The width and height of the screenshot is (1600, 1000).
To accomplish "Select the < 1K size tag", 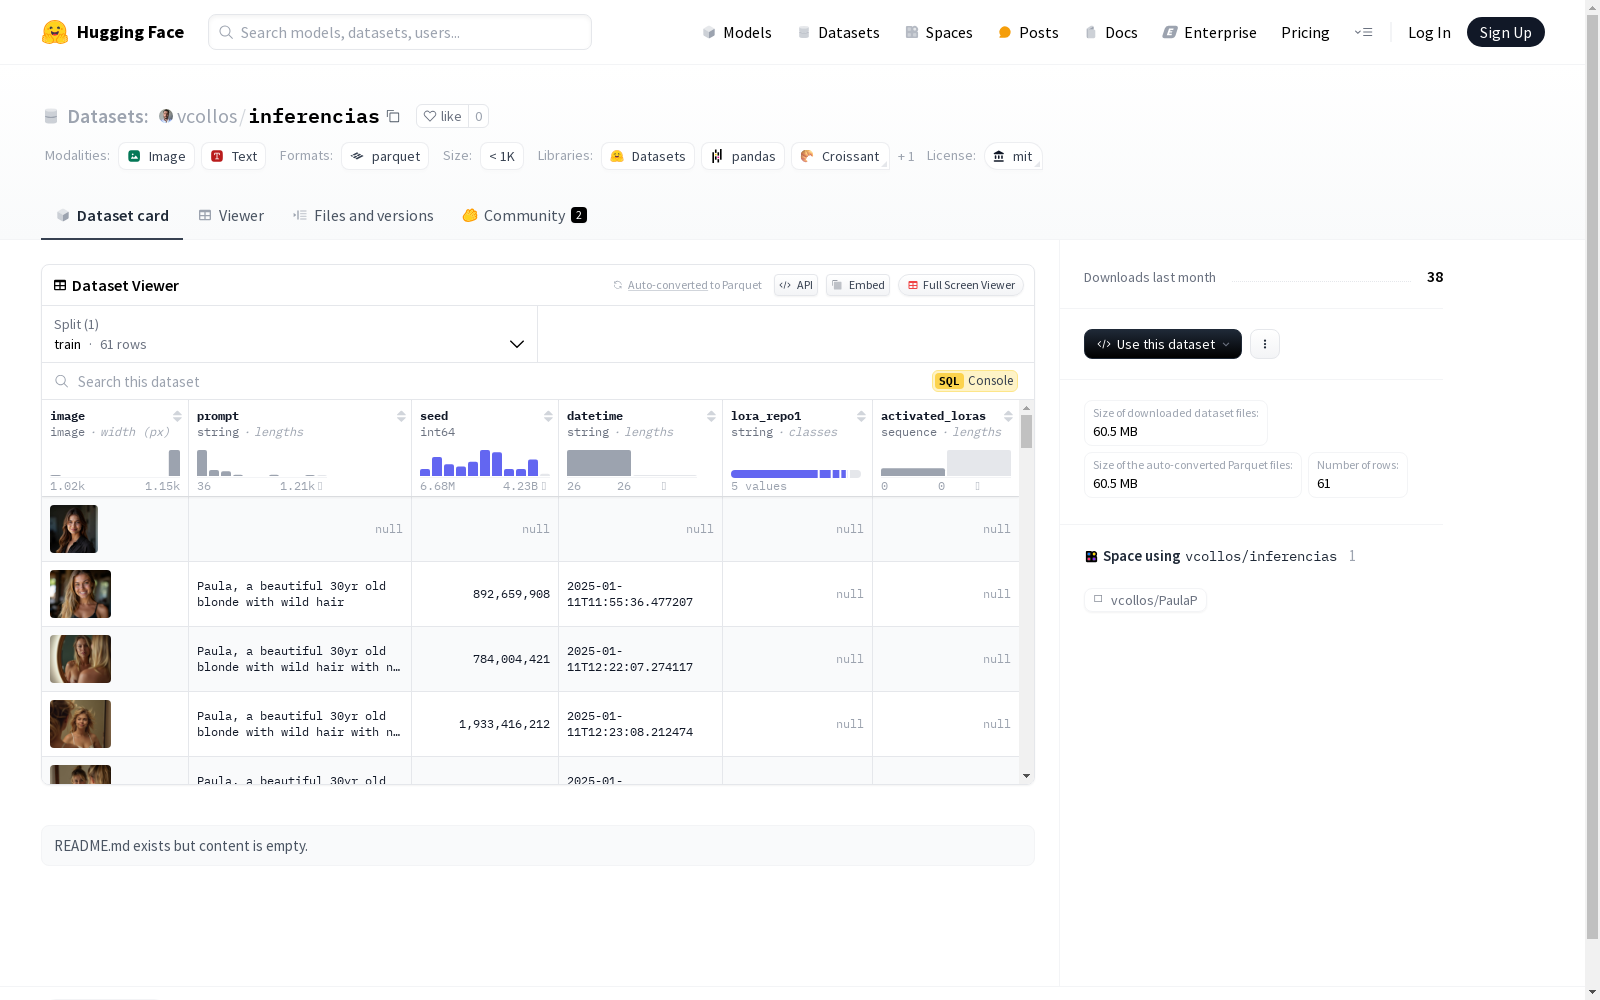I will coord(502,156).
